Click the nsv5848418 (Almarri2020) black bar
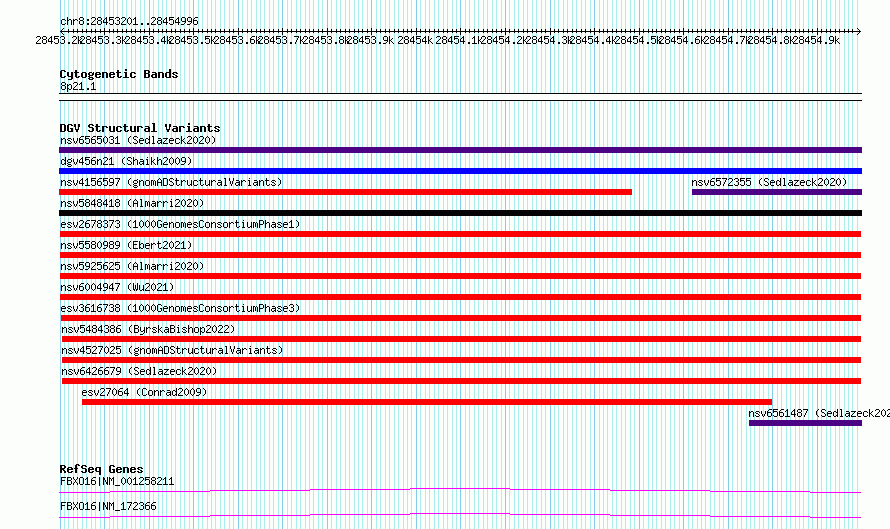Image resolution: width=890 pixels, height=529 pixels. [x=460, y=213]
